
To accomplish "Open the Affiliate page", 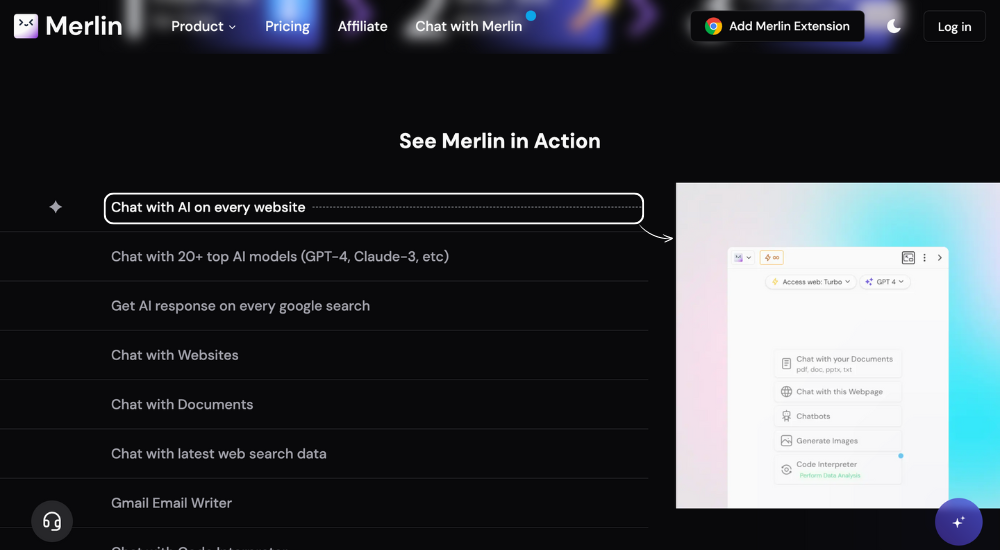I will point(362,26).
